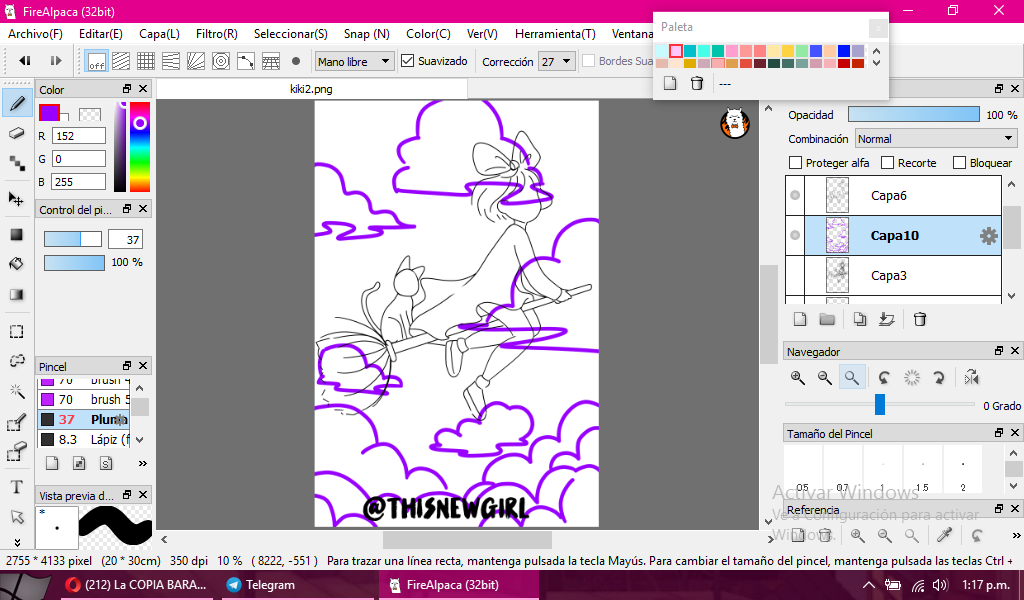Screen dimensions: 1024x600
Task: Select the rectangular Selection tool
Action: tap(17, 332)
